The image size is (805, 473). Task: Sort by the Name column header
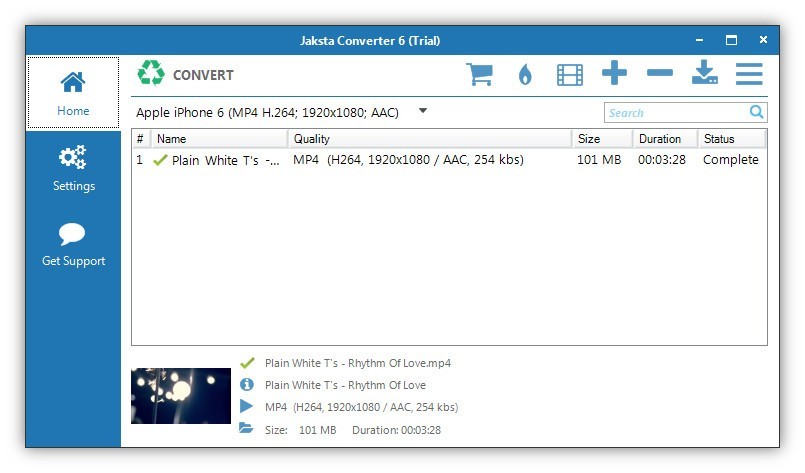[x=220, y=139]
